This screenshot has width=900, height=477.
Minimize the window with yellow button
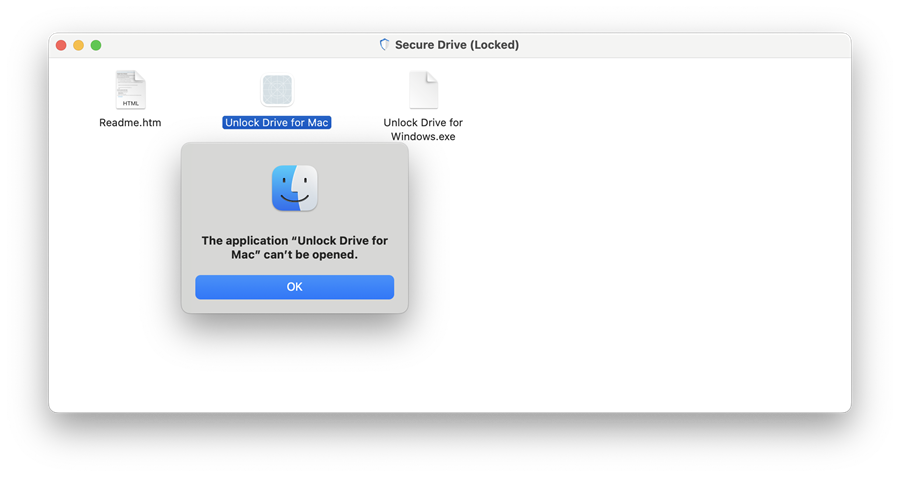click(x=78, y=45)
